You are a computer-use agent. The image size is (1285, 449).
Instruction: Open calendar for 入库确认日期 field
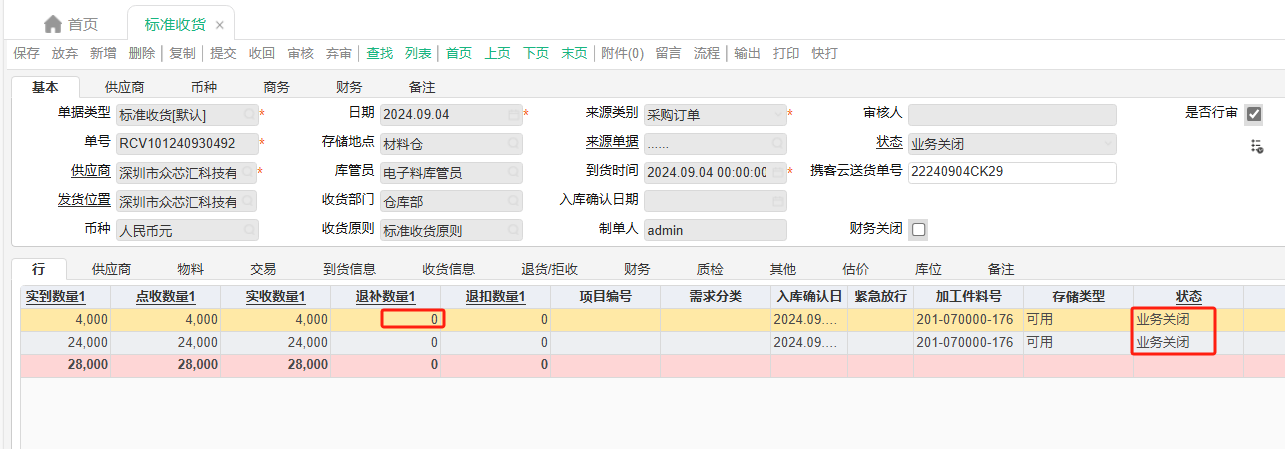(x=778, y=202)
